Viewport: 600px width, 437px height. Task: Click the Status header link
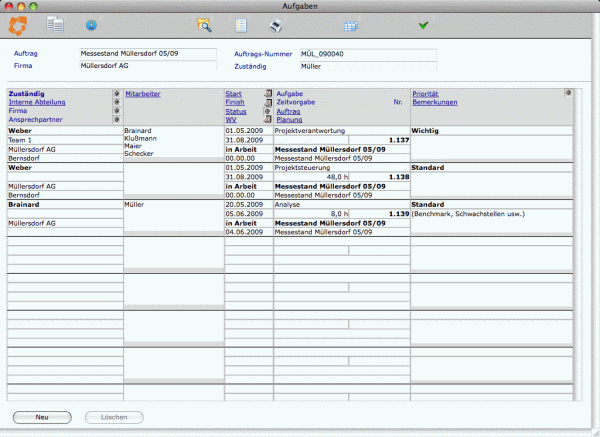coord(236,111)
